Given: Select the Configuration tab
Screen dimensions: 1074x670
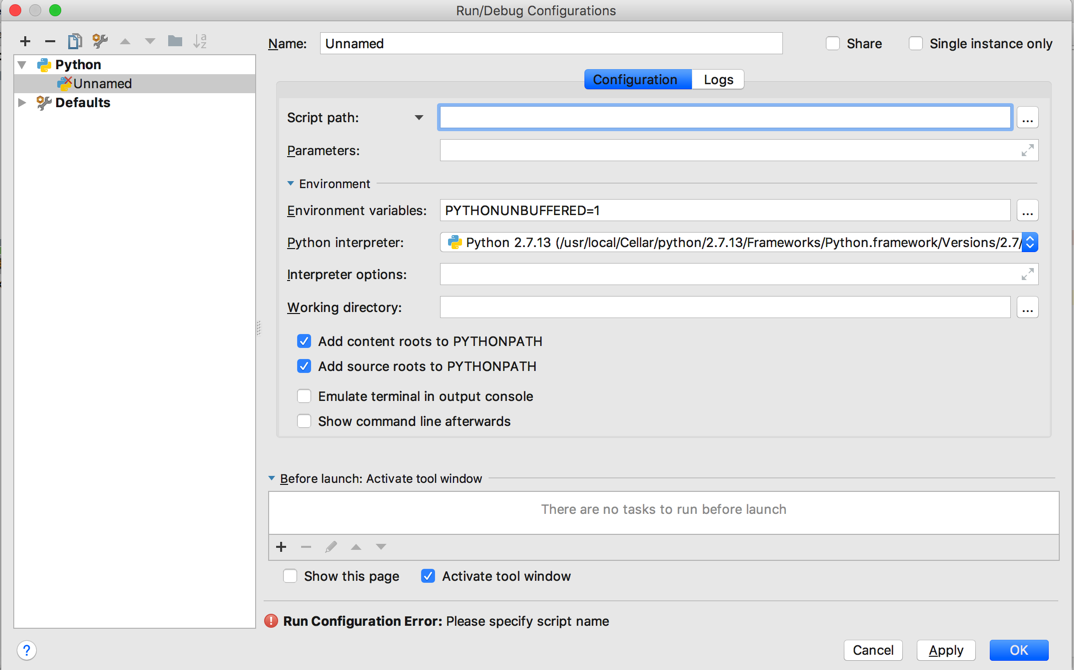Looking at the screenshot, I should [635, 80].
